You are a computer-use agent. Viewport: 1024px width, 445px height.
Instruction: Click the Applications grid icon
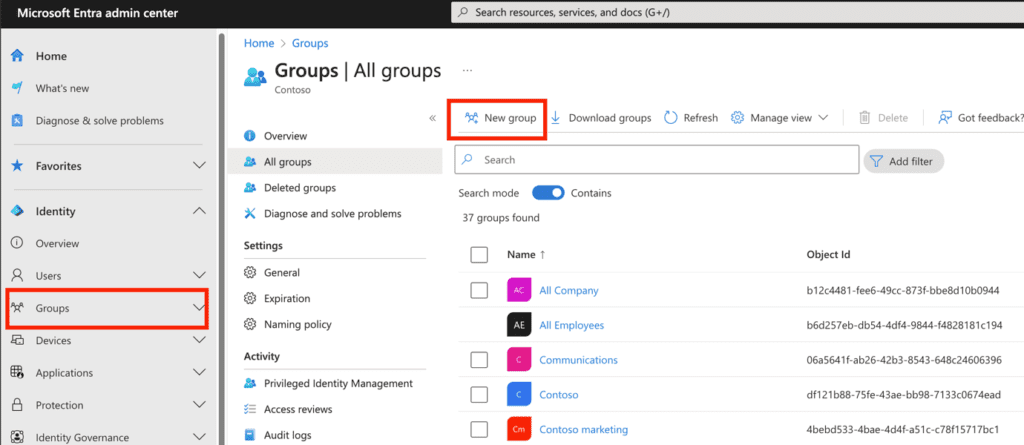coord(18,372)
